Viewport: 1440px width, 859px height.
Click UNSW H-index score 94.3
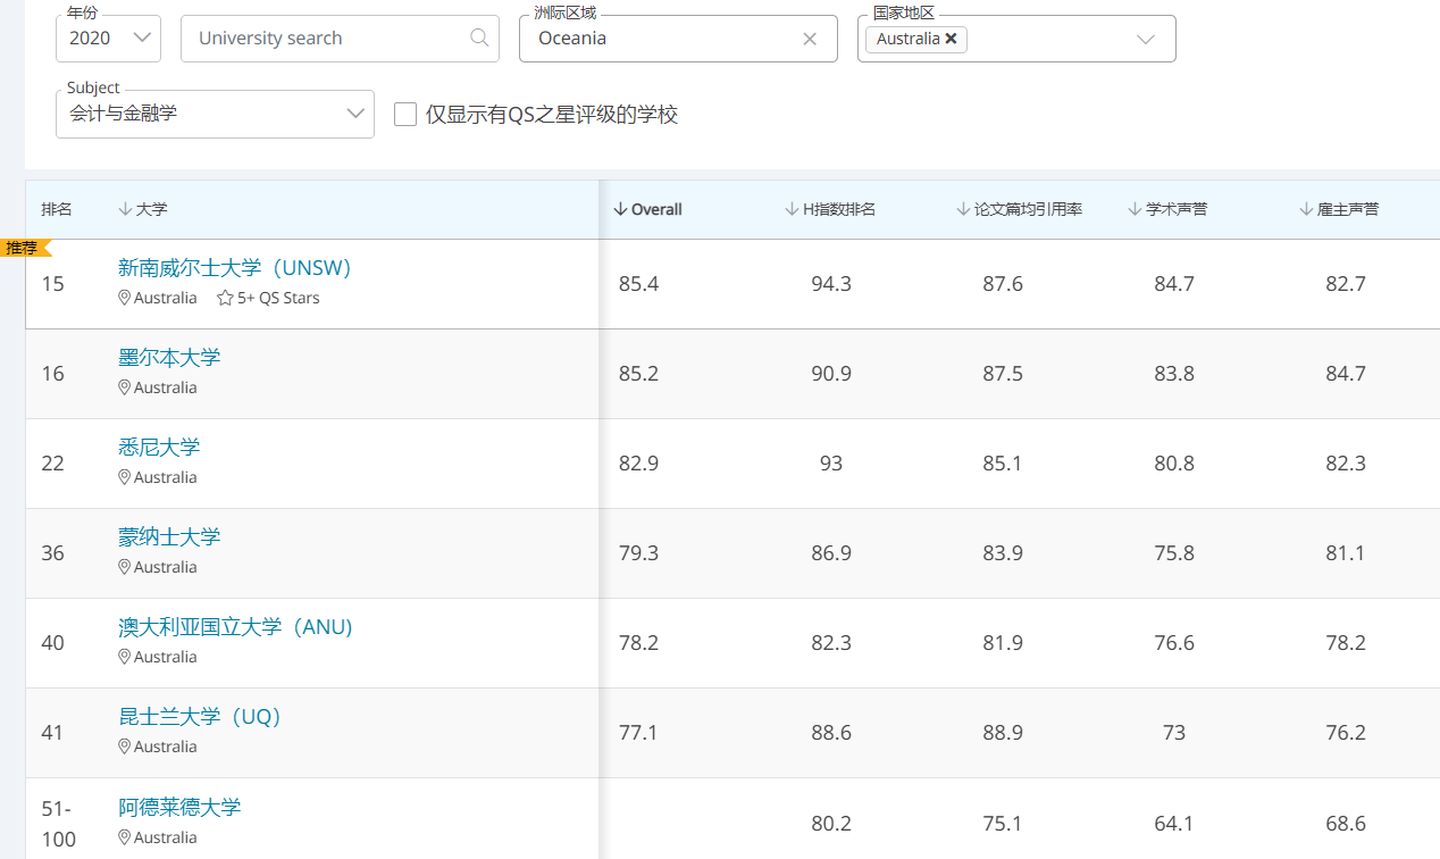coord(831,284)
